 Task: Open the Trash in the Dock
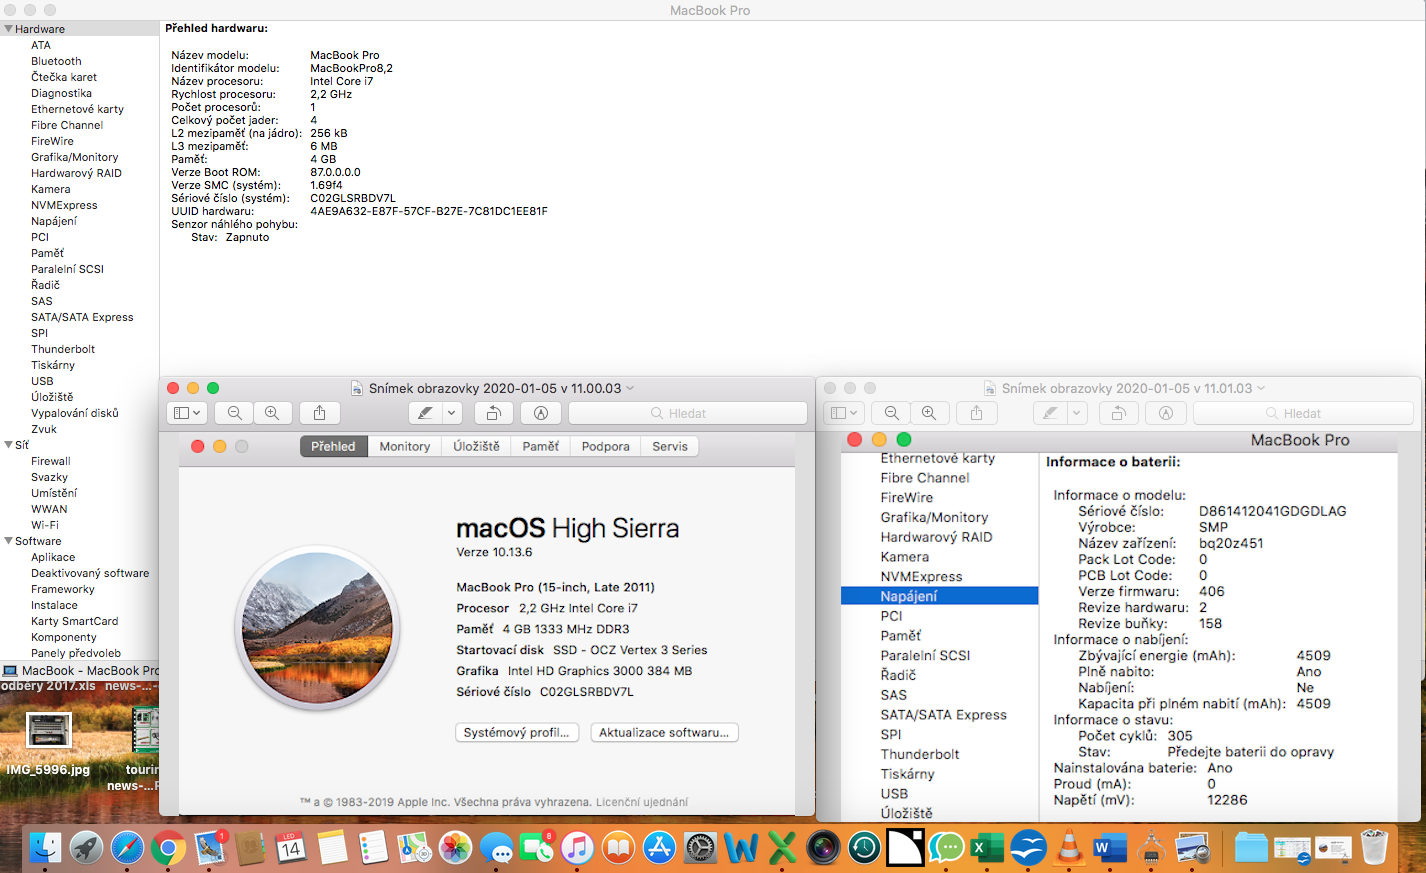1375,848
